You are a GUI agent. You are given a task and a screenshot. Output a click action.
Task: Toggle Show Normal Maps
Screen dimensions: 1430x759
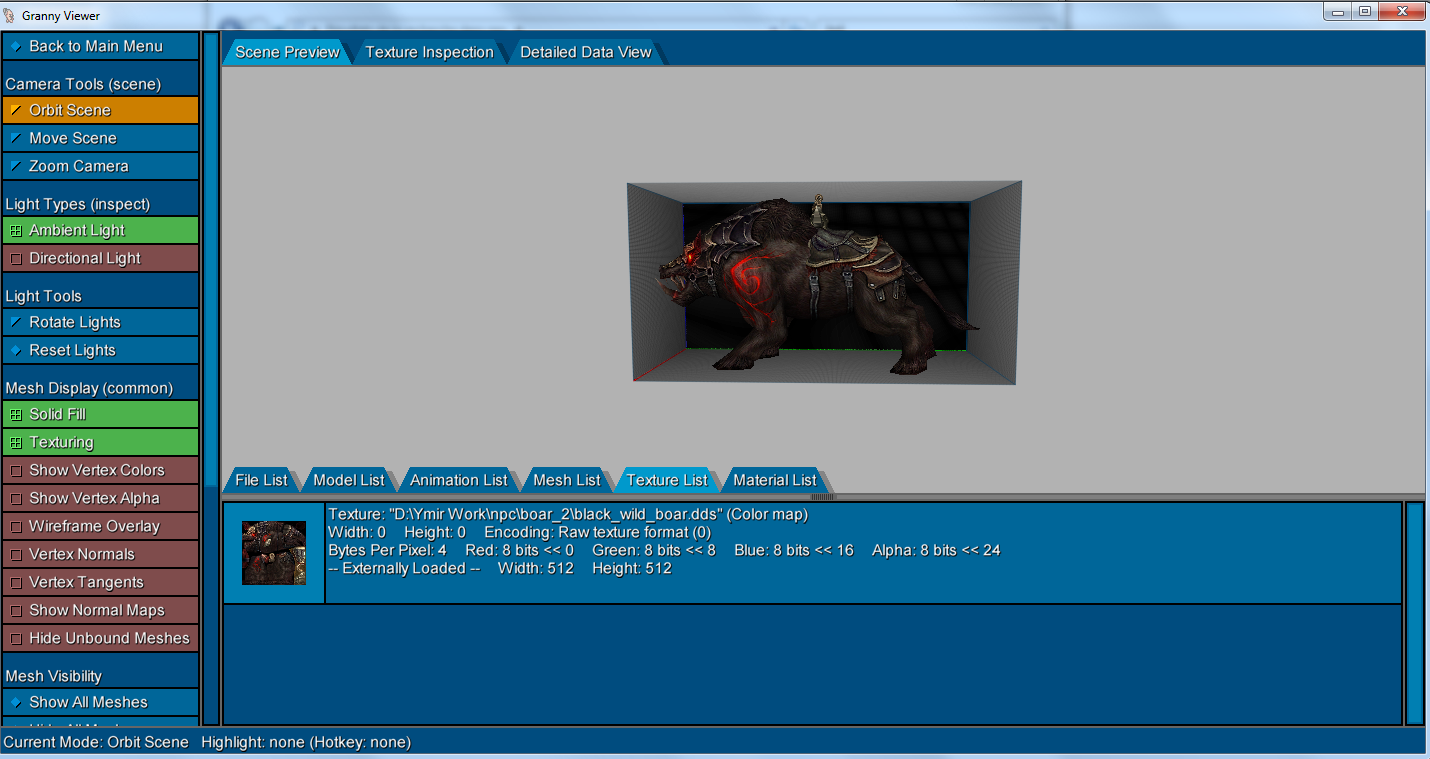coord(100,610)
